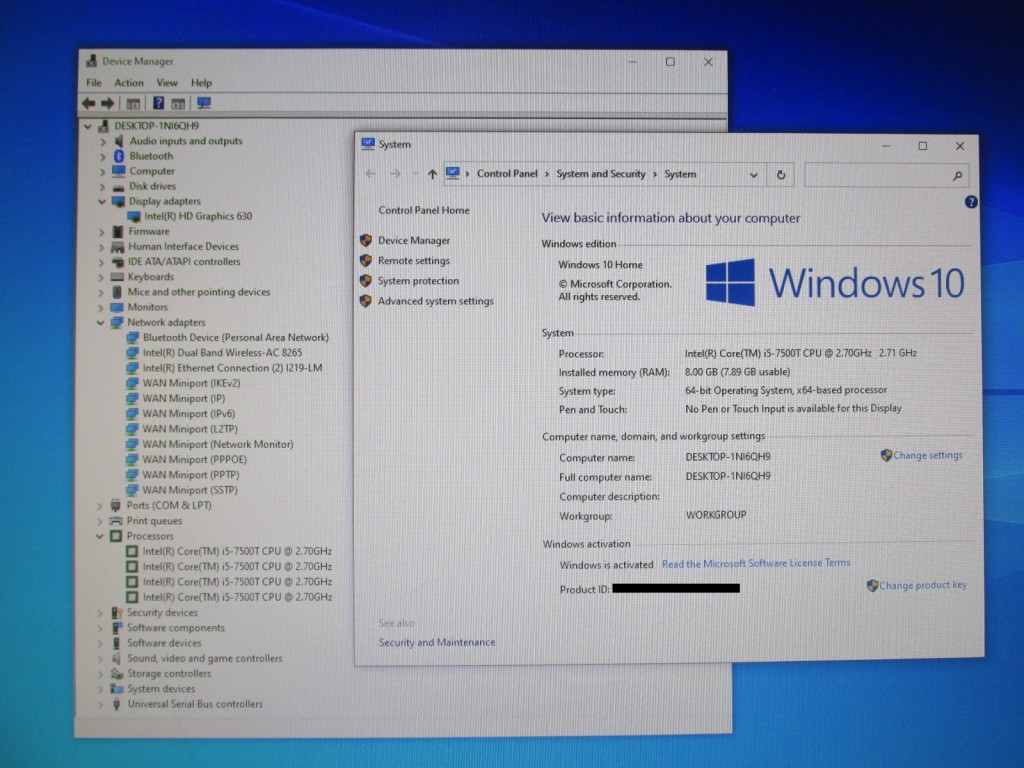The height and width of the screenshot is (768, 1024).
Task: Collapse the DESKTOP-1NI6QH9 root node
Action: click(x=88, y=126)
